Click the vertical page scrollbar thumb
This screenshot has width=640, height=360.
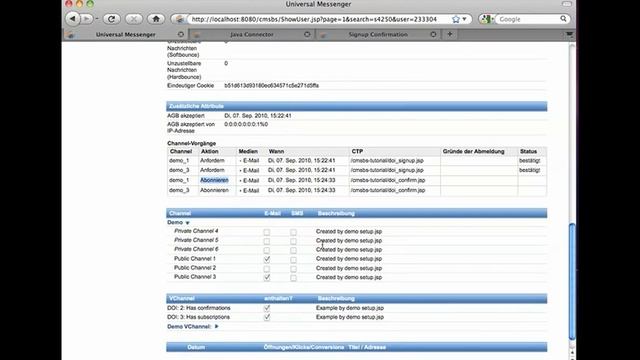coord(572,281)
